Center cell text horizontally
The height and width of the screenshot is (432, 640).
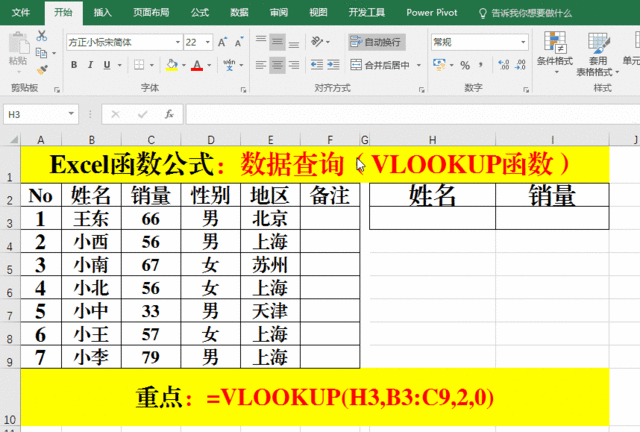[x=278, y=65]
